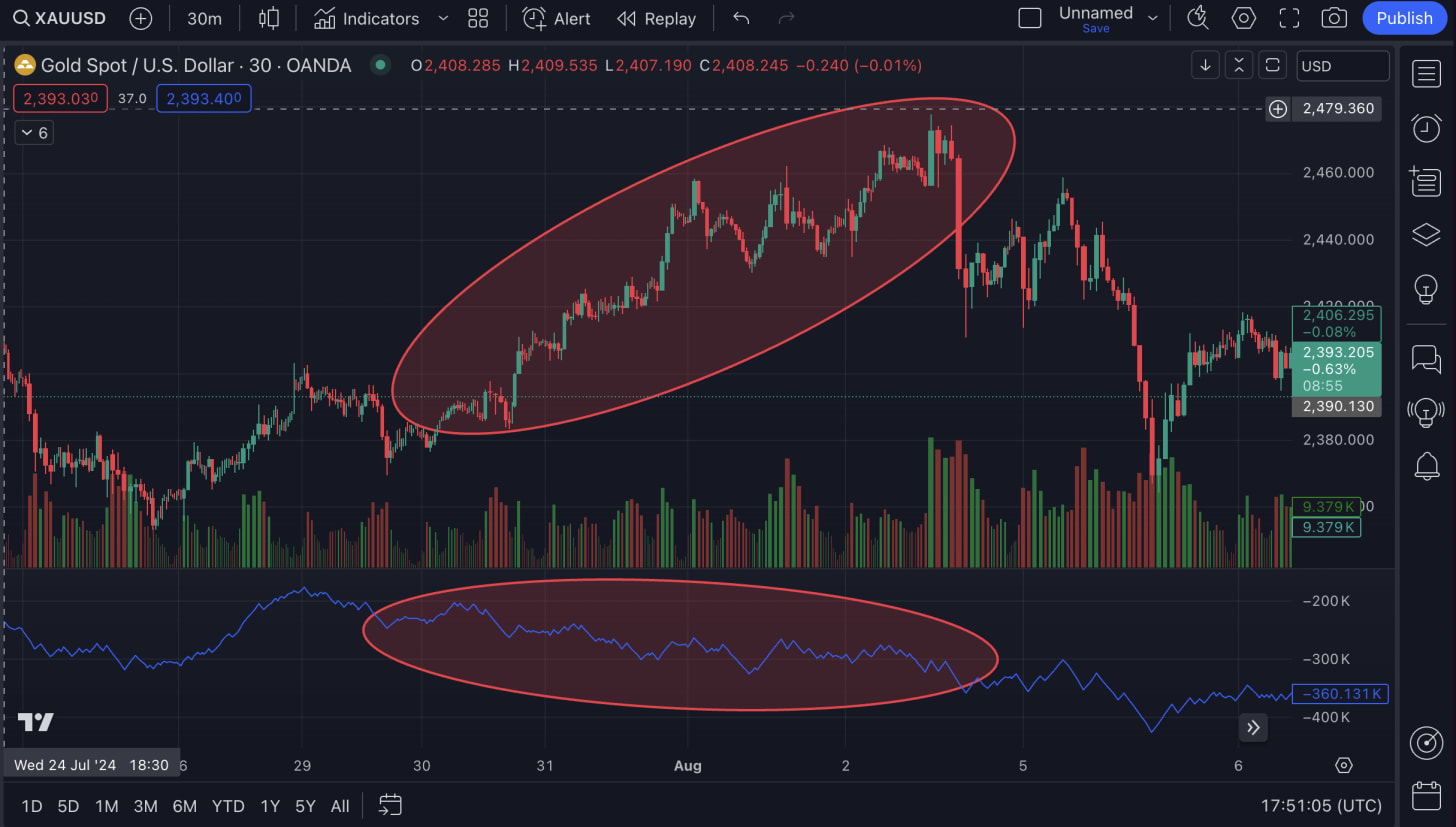Open the target hotlist icon in sidebar
The image size is (1456, 827).
coord(1426,742)
